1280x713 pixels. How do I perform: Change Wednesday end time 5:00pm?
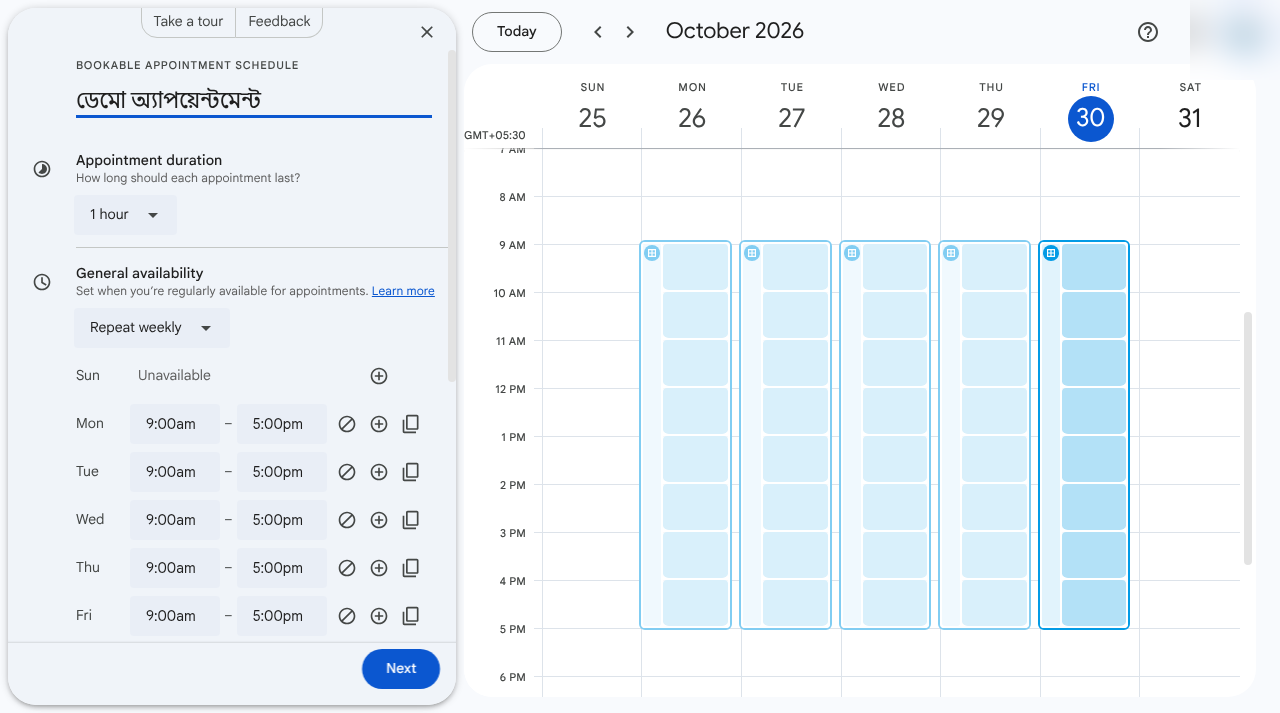[x=282, y=520]
